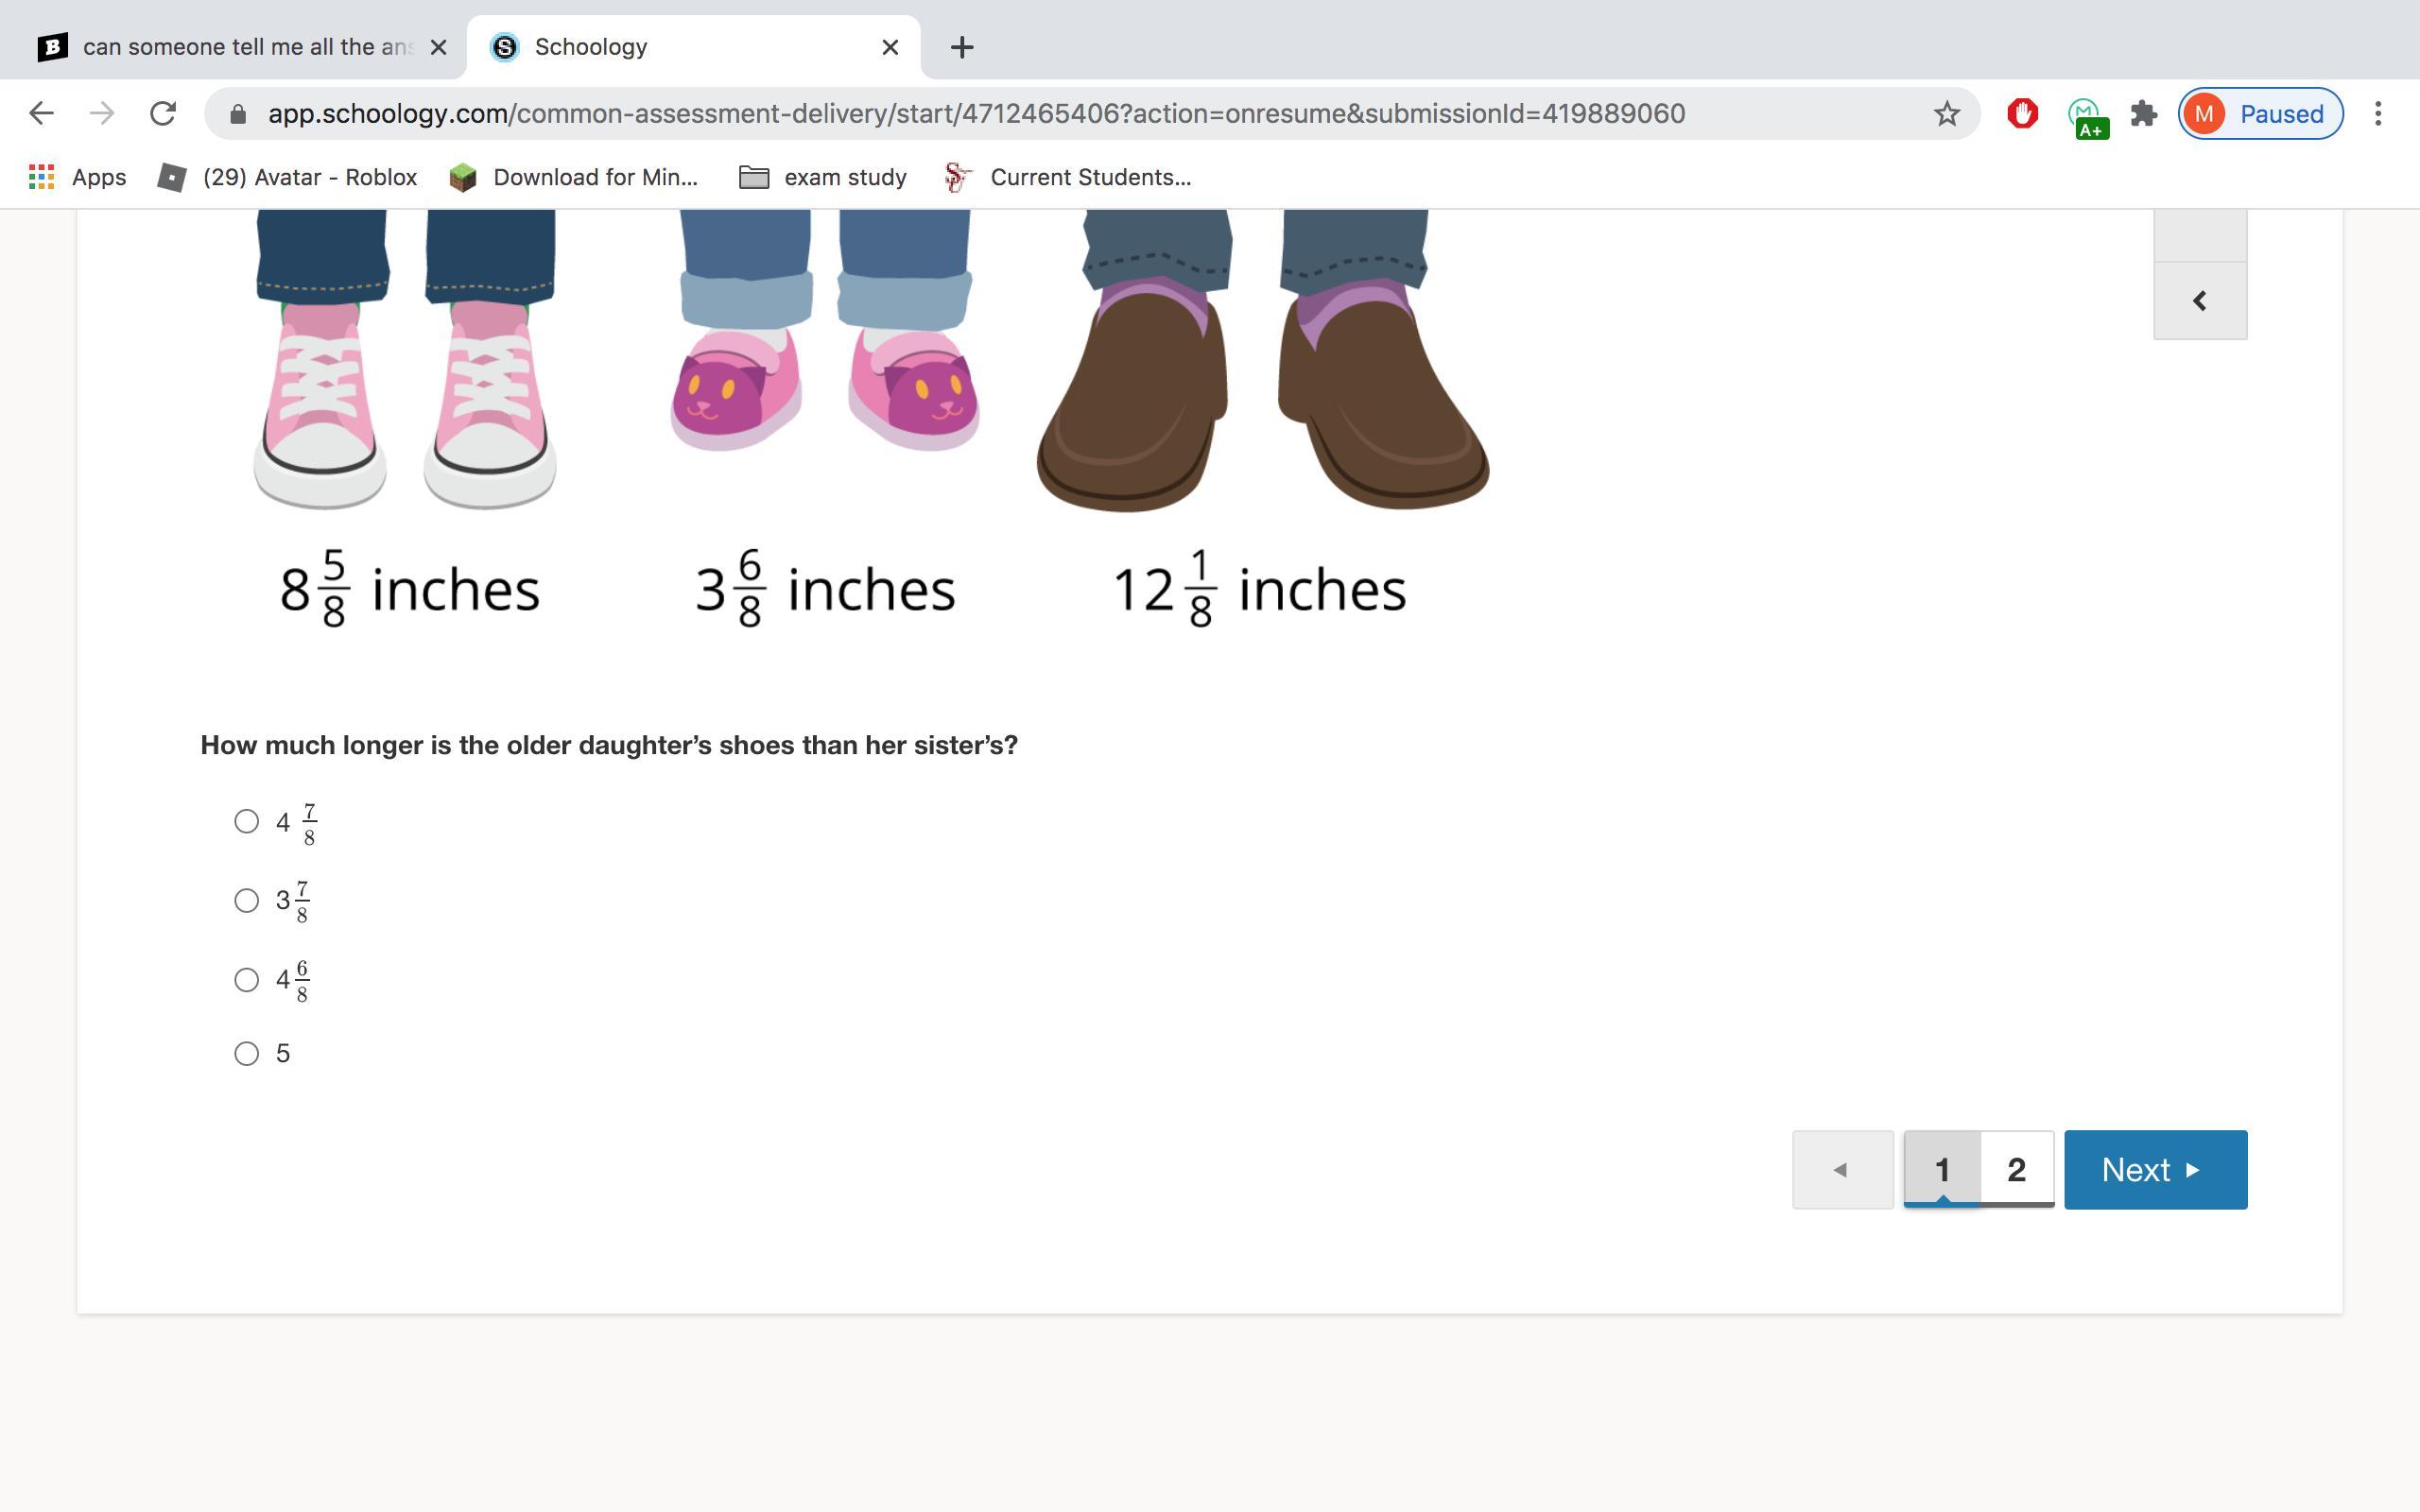Collapse the side panel chevron
Viewport: 2420px width, 1512px height.
[2199, 301]
